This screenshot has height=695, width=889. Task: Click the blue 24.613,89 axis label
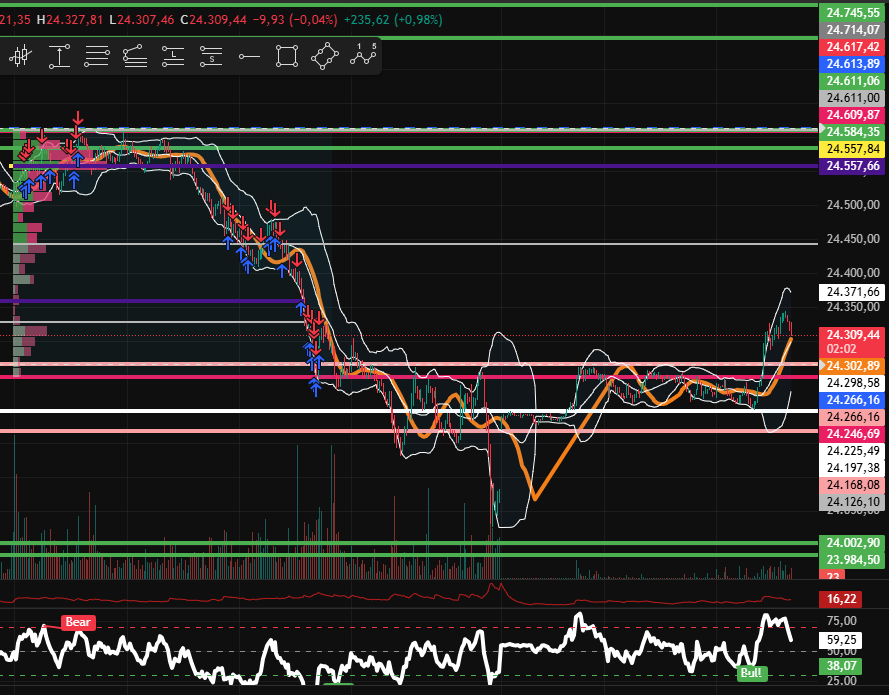pyautogui.click(x=853, y=64)
